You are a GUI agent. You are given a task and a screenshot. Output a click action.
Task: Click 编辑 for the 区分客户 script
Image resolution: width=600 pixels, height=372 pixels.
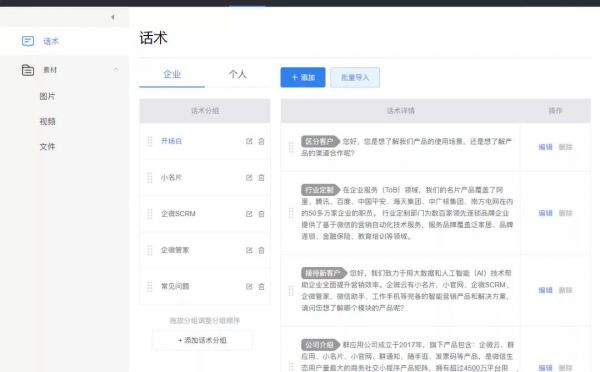click(x=545, y=147)
